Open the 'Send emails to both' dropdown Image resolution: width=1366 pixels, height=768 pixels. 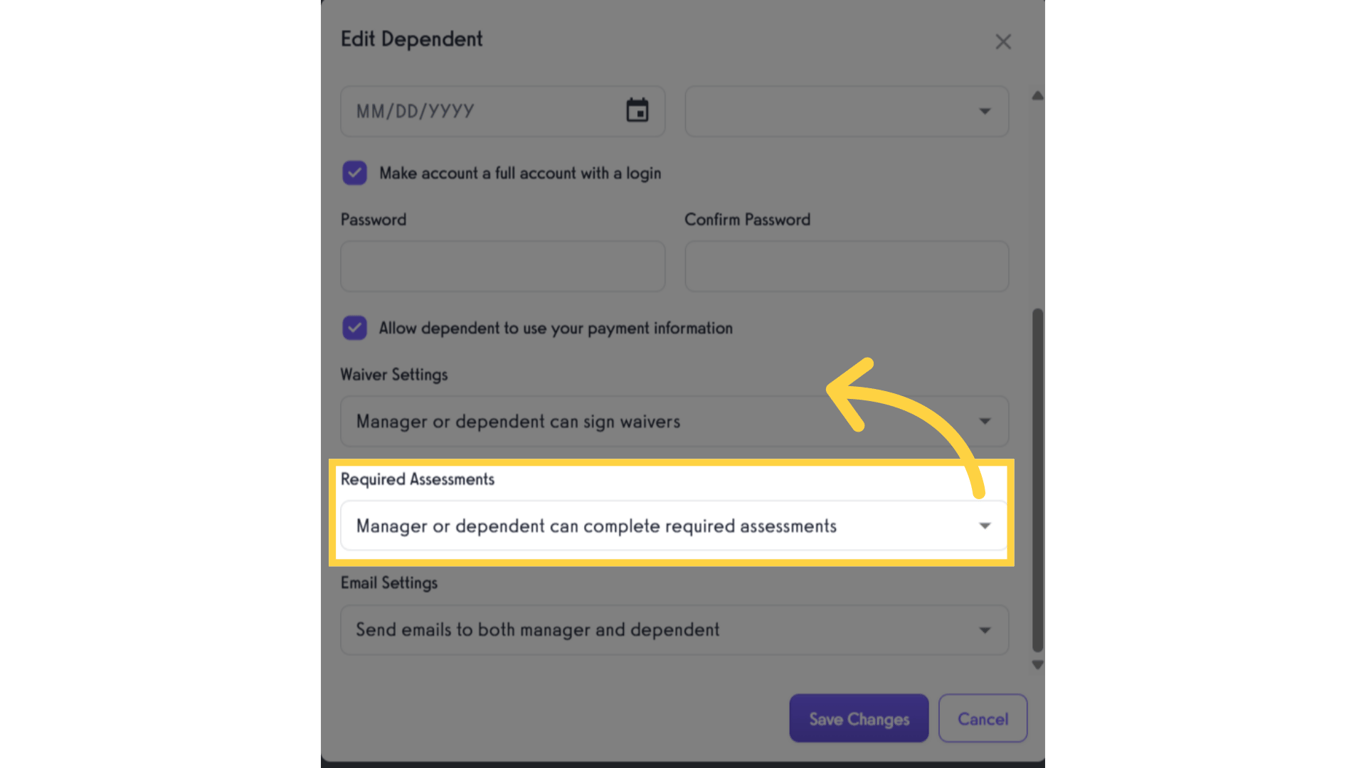[674, 629]
